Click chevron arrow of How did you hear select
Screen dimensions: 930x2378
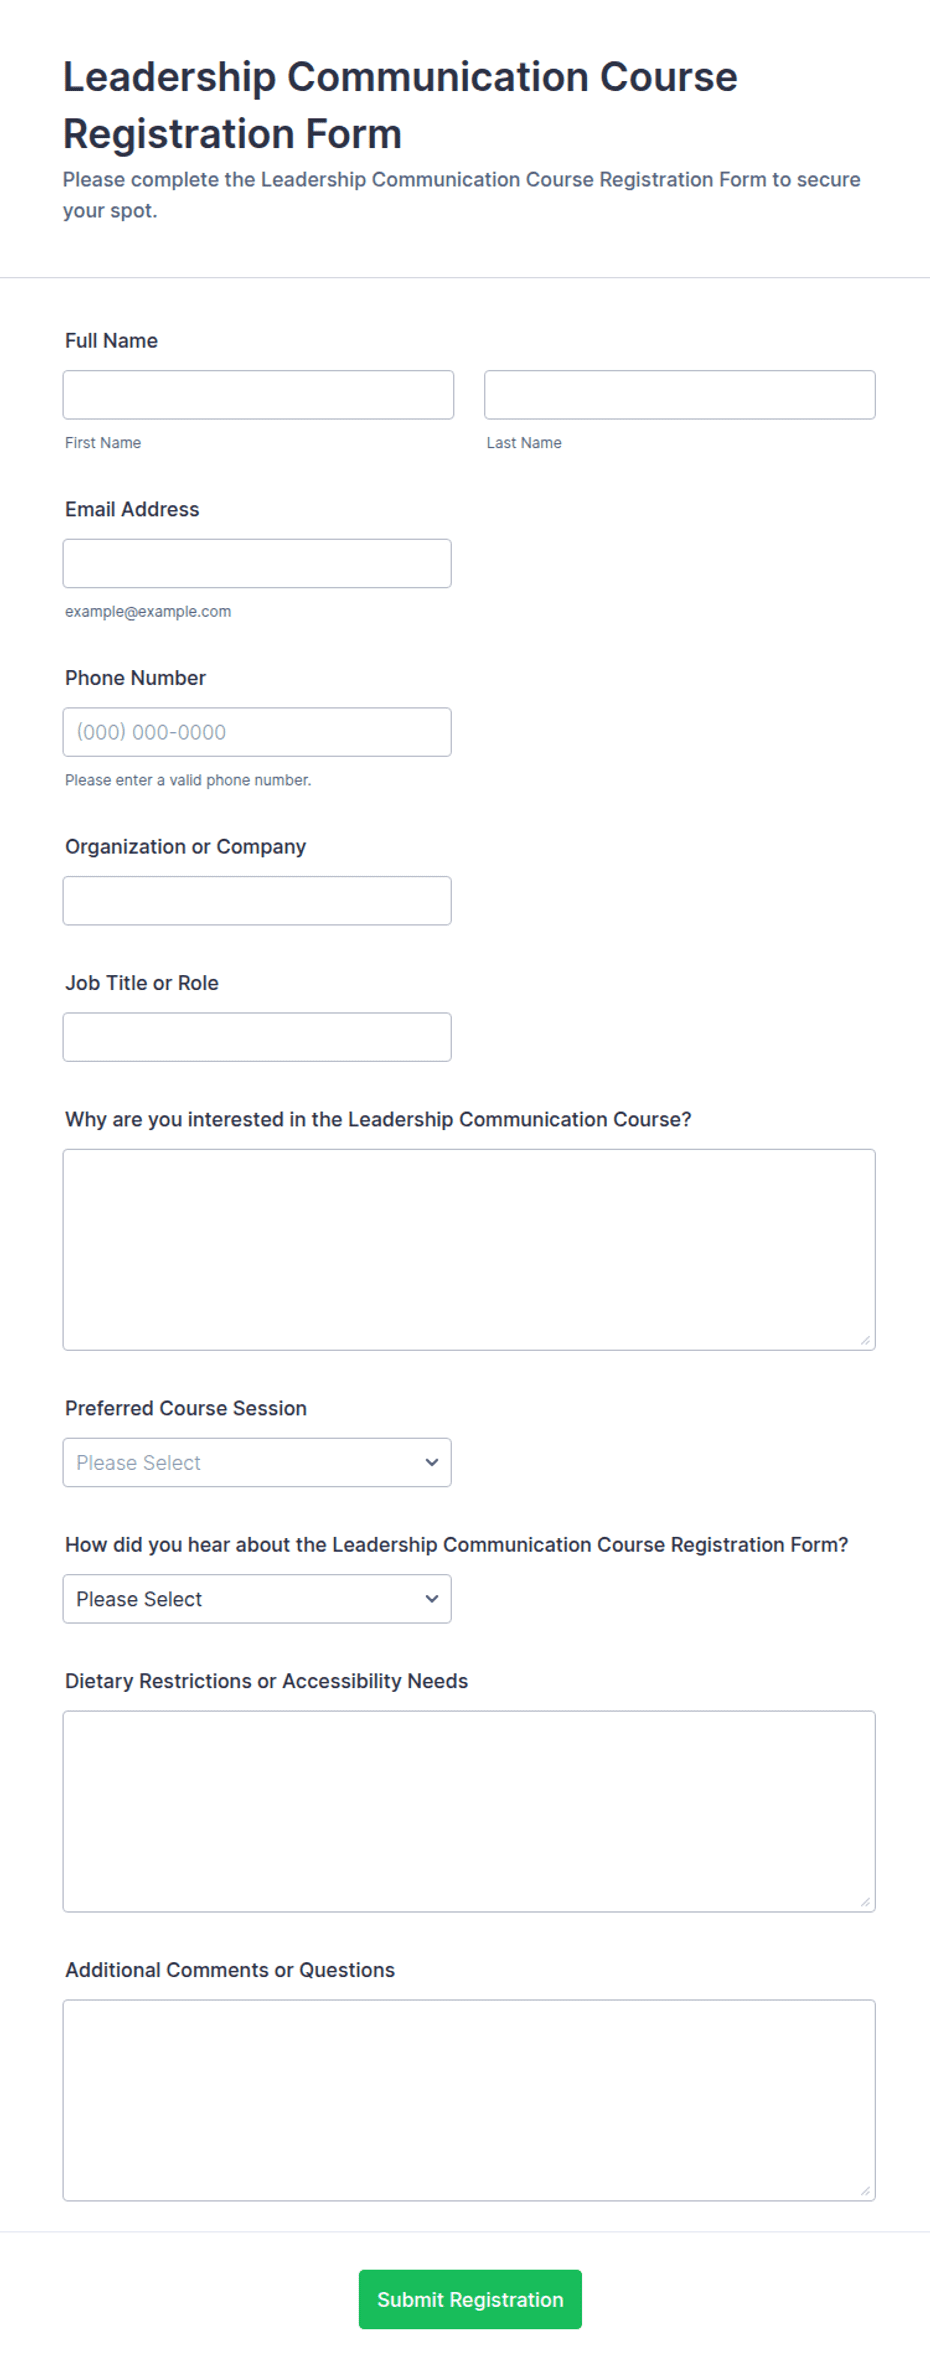tap(432, 1599)
